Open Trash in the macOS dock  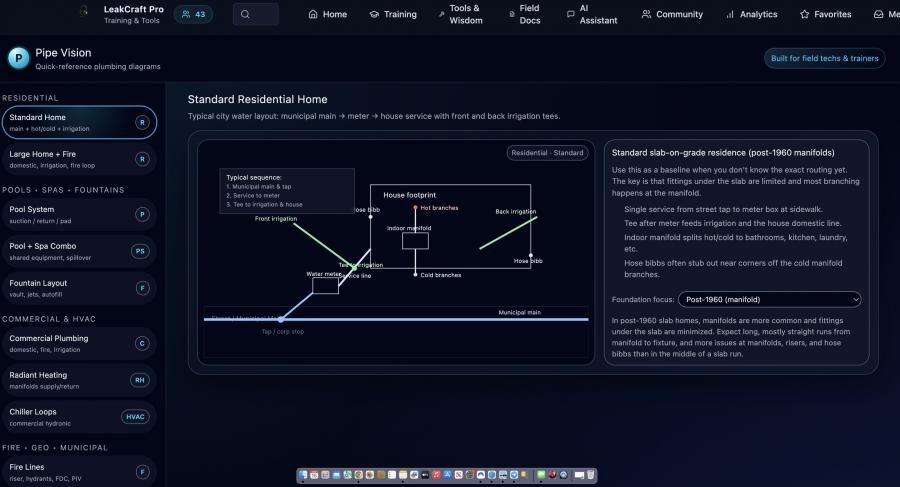click(x=591, y=475)
